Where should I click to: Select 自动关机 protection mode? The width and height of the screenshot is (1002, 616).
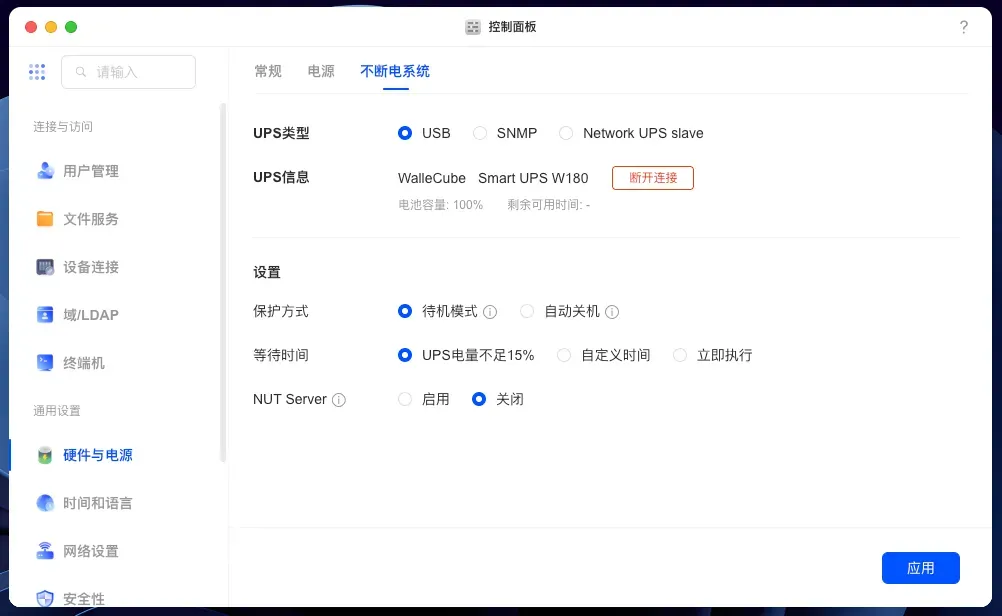tap(527, 311)
